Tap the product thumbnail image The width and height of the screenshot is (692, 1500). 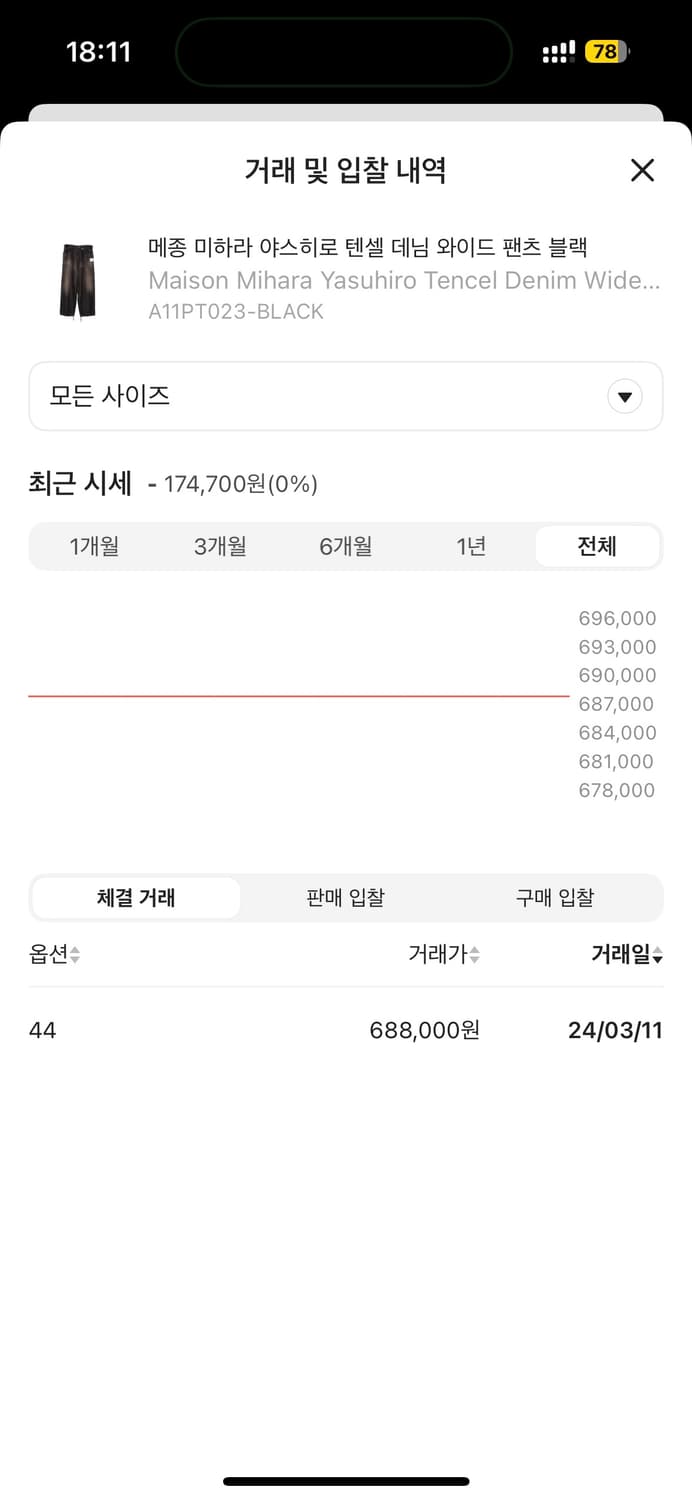pos(77,280)
